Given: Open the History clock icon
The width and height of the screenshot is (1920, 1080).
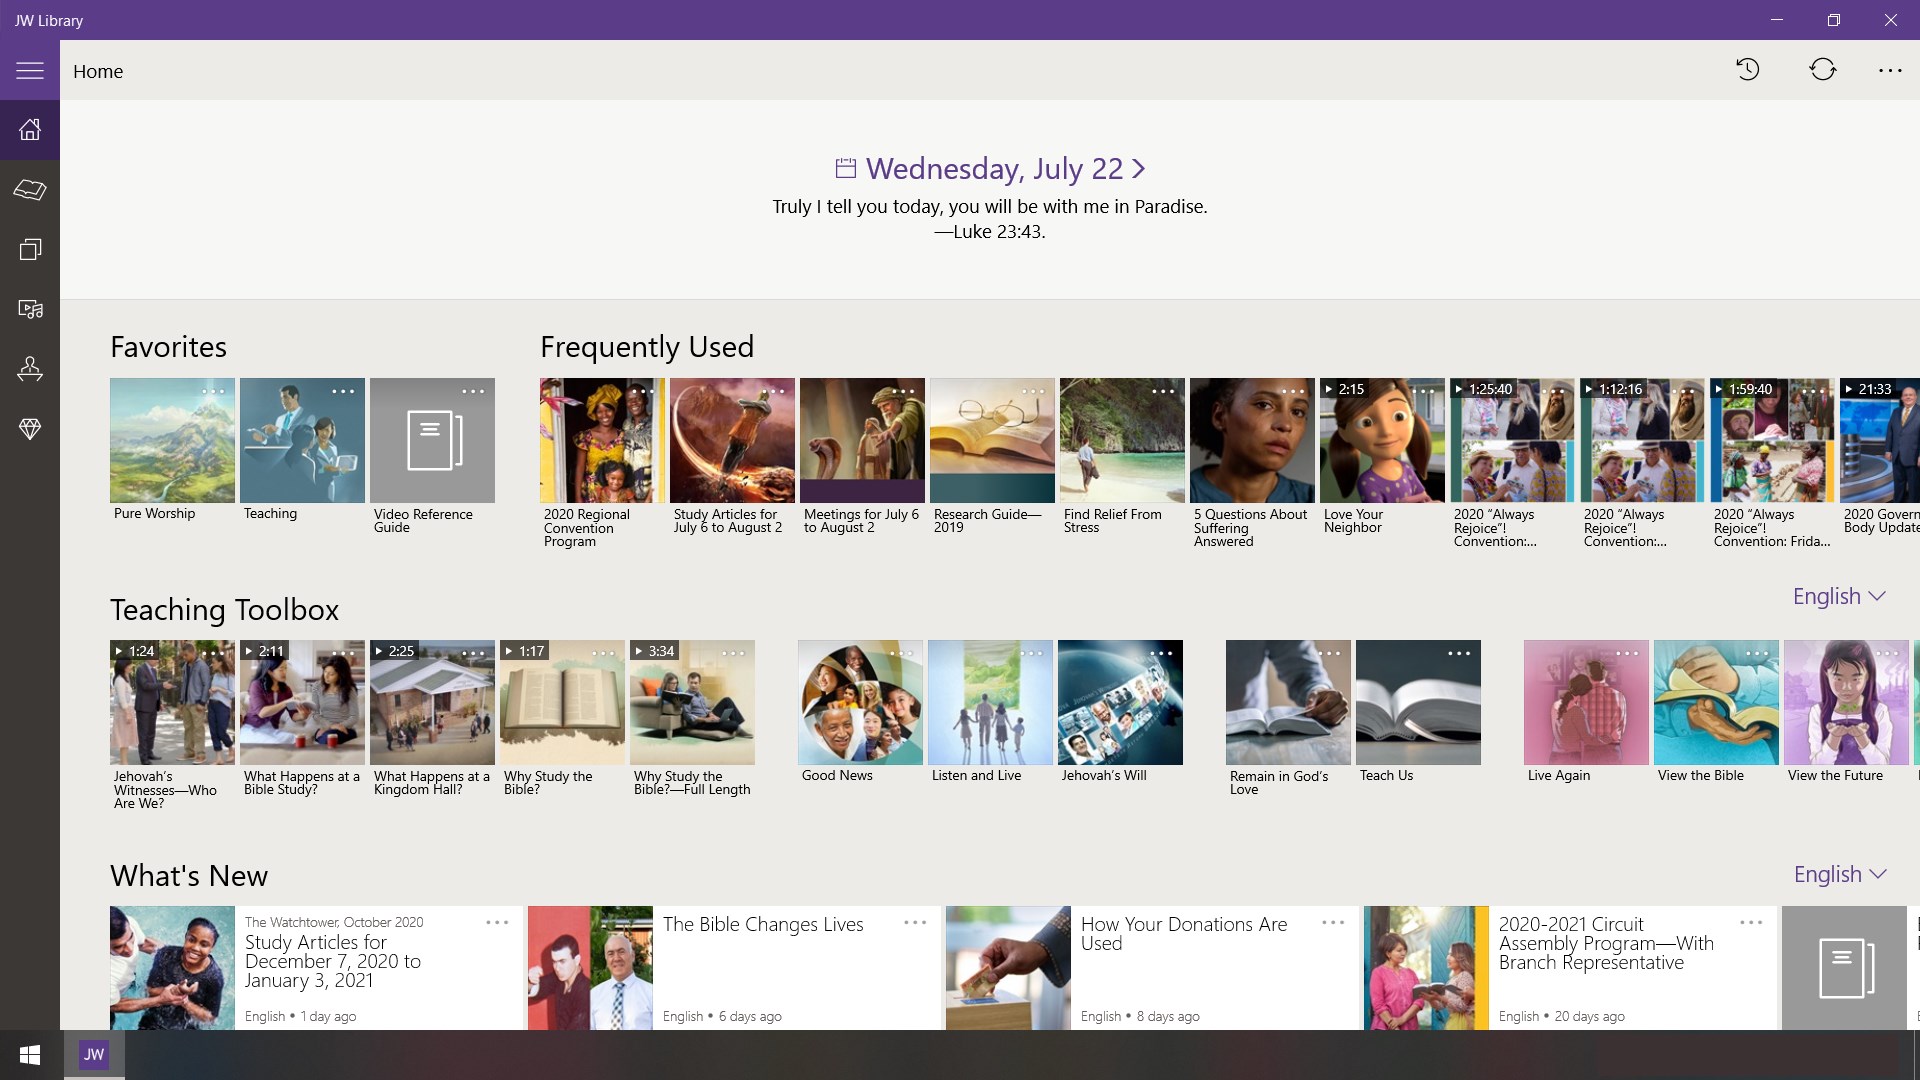Looking at the screenshot, I should pos(1748,70).
